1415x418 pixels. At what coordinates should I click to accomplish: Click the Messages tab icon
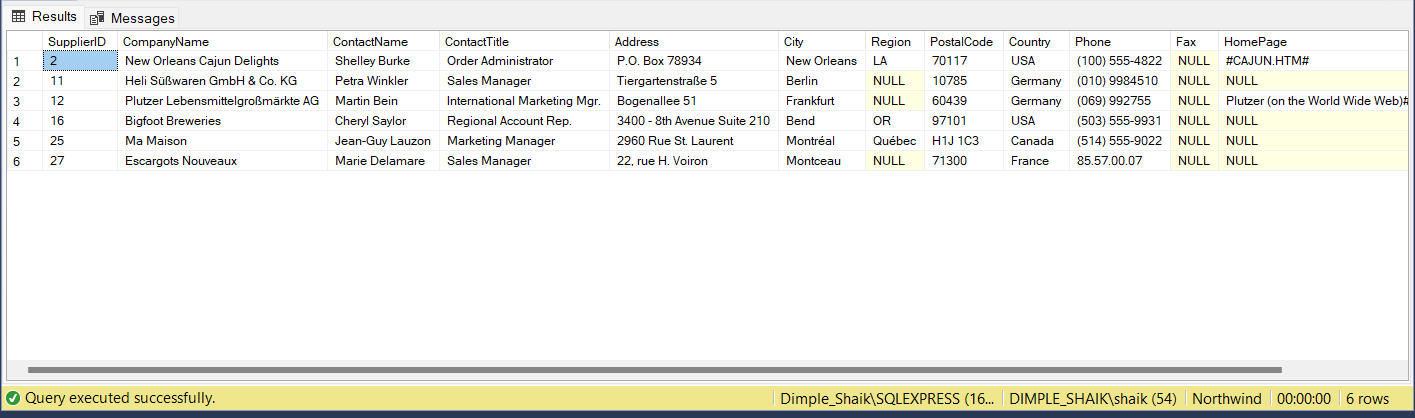click(97, 18)
